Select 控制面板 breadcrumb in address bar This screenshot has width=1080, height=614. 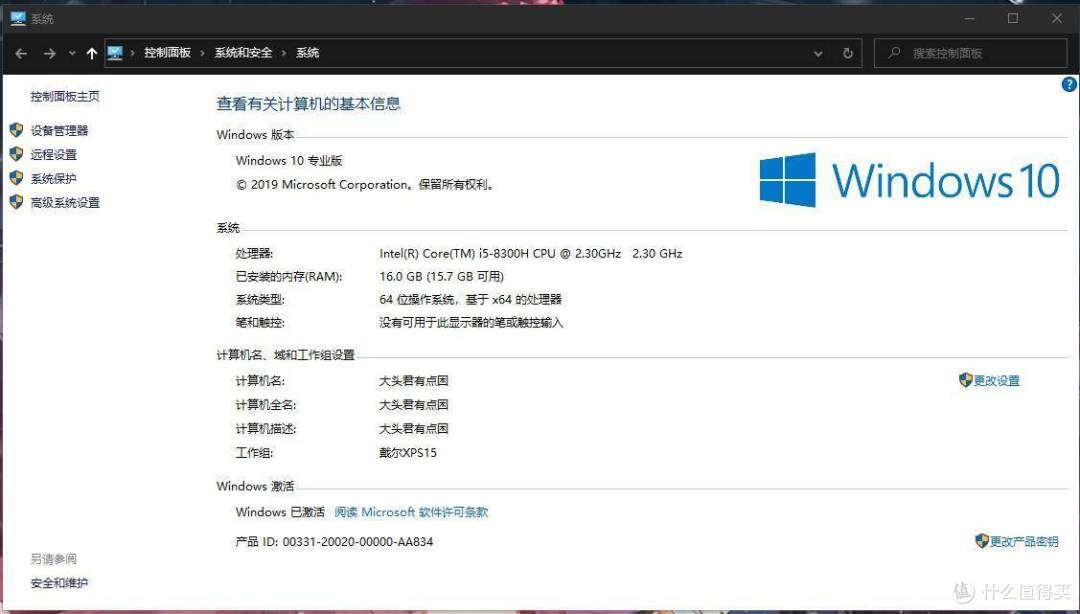click(167, 52)
